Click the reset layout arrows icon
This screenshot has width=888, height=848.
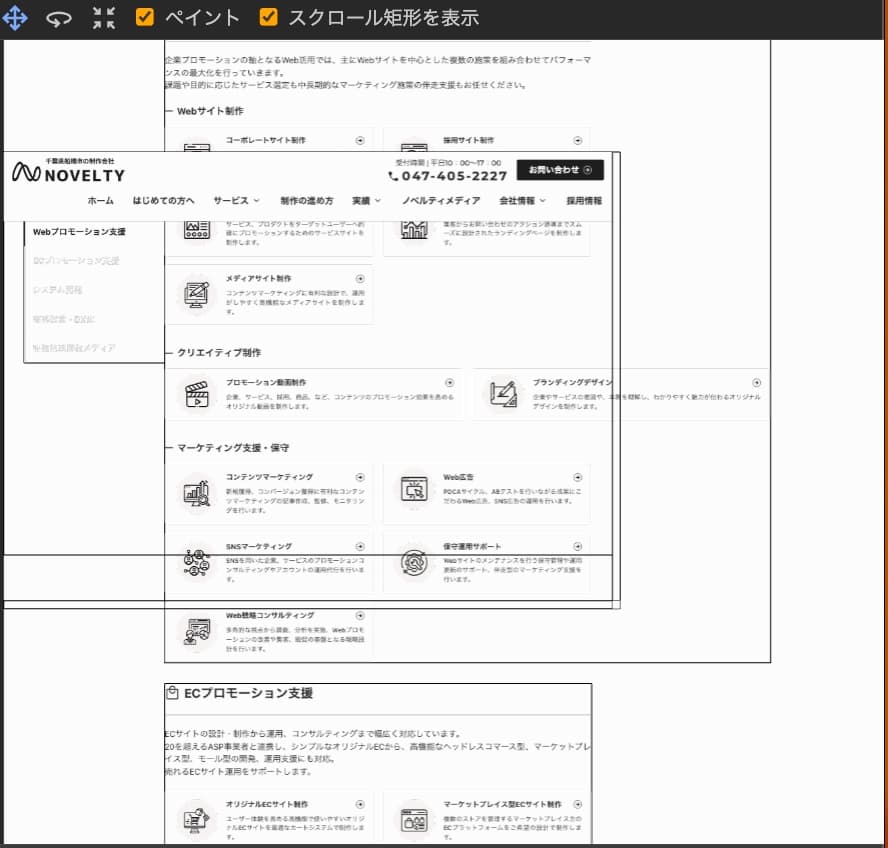(x=103, y=18)
